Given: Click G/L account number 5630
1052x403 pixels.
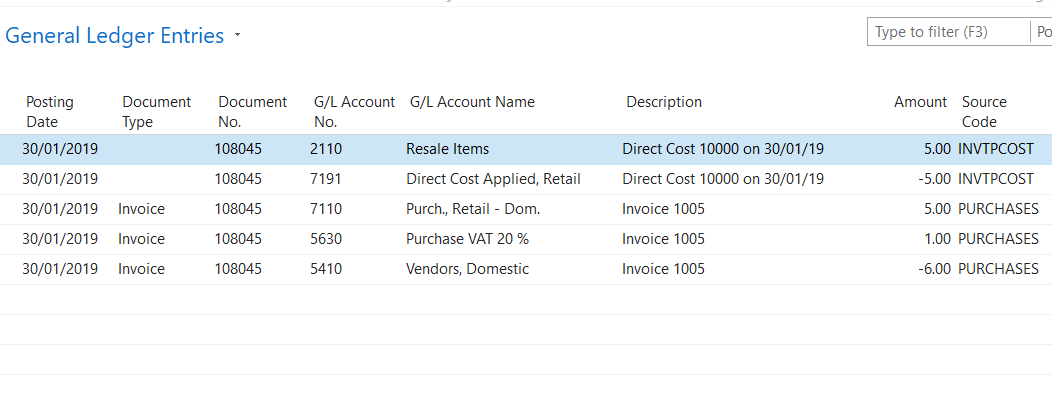Looking at the screenshot, I should click(x=326, y=240).
